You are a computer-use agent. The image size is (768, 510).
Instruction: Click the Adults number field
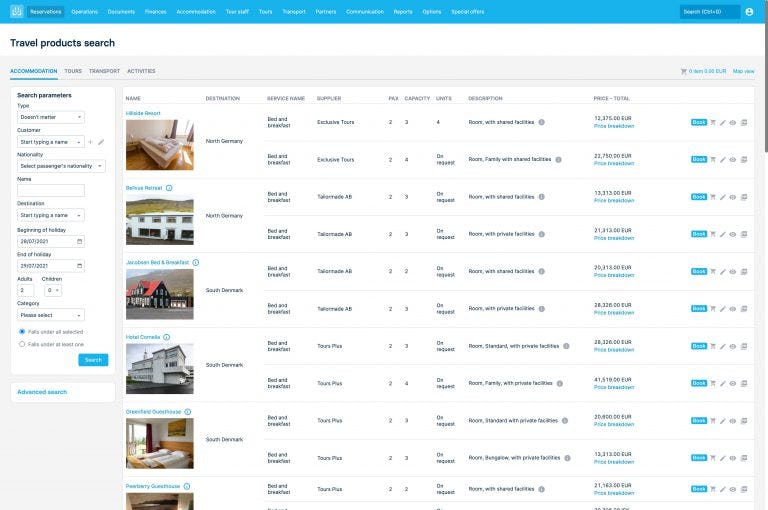pyautogui.click(x=25, y=291)
